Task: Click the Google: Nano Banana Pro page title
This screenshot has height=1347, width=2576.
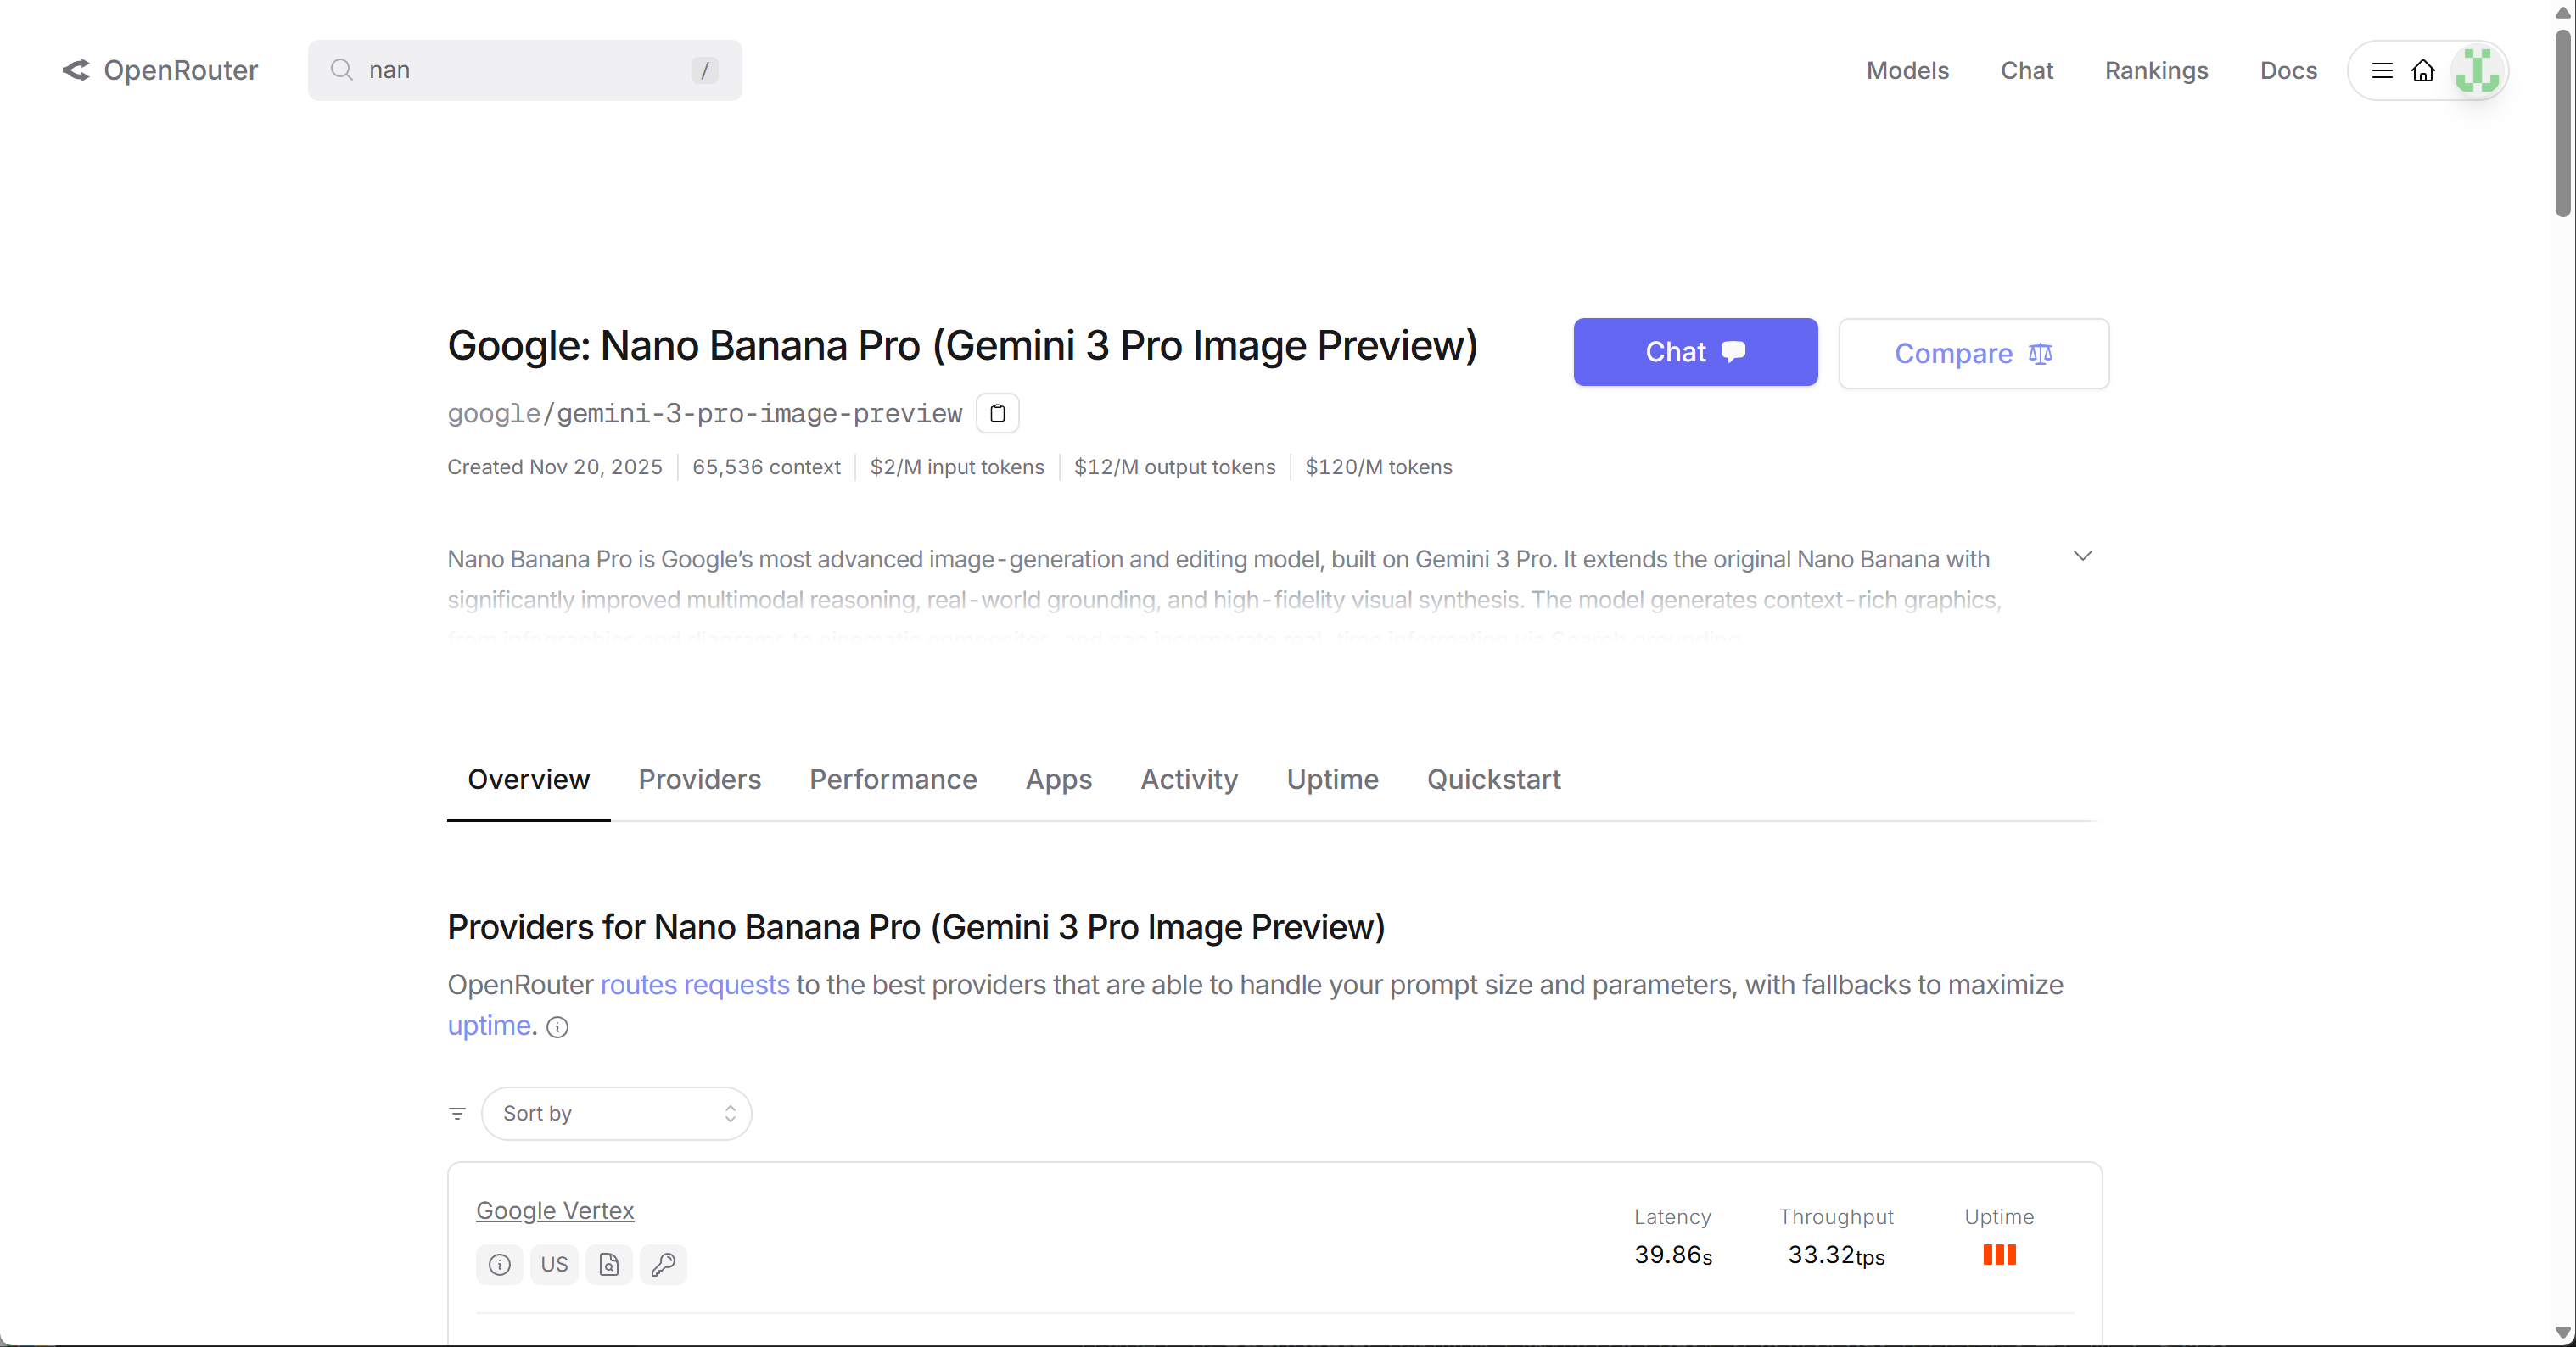Action: point(962,345)
